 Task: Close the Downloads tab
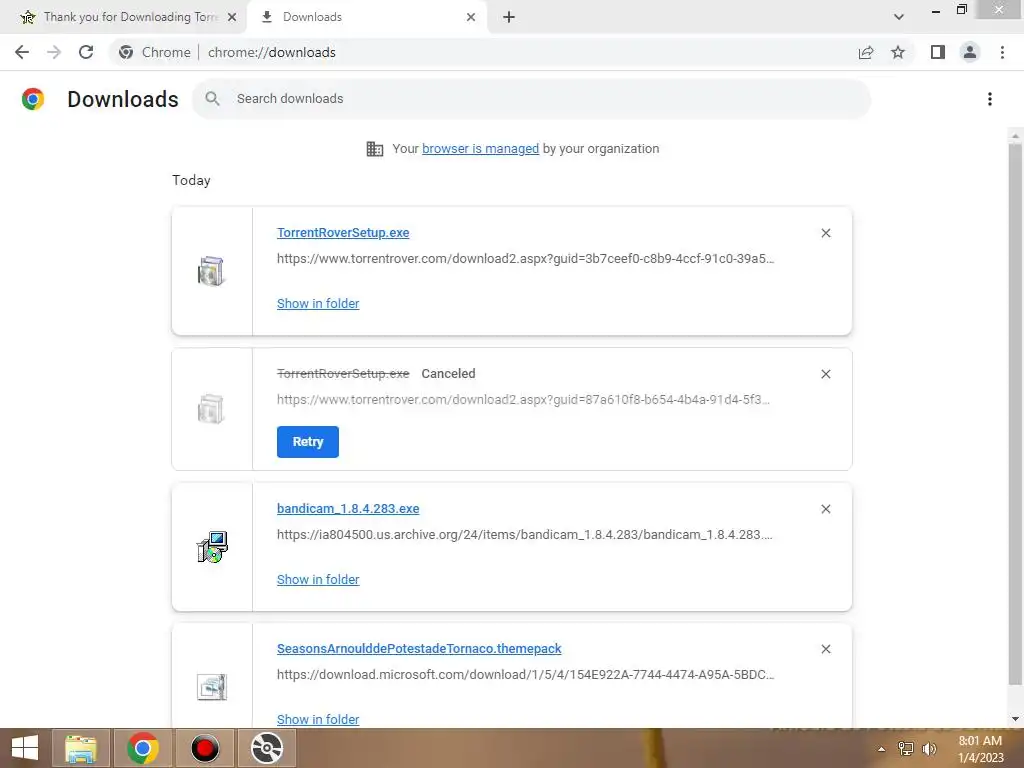coord(471,17)
